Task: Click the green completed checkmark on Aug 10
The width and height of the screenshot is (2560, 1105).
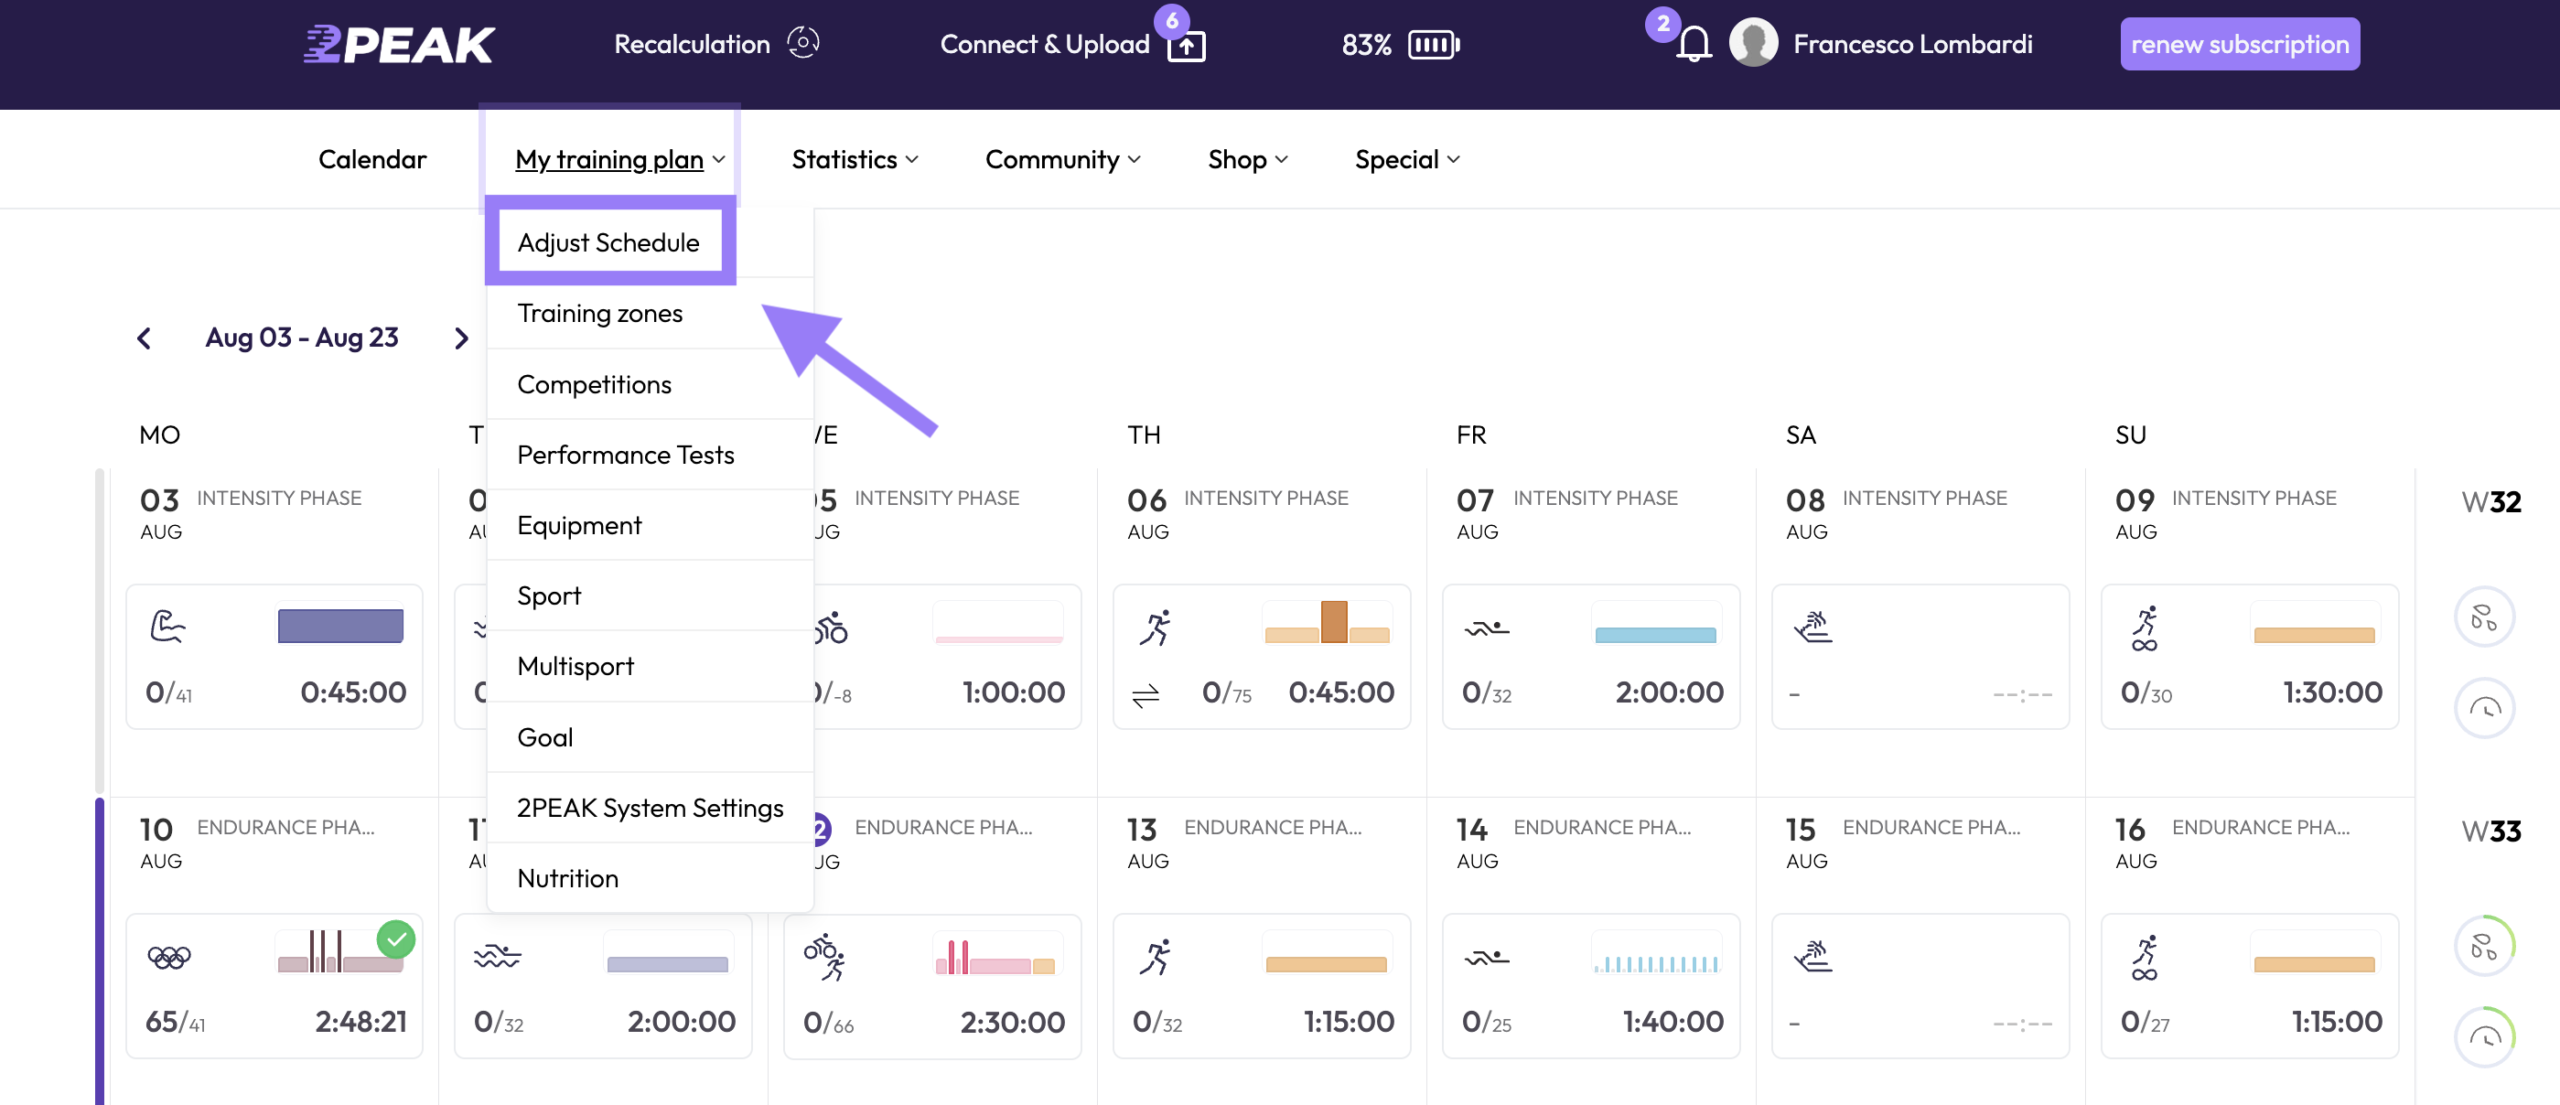Action: 396,939
